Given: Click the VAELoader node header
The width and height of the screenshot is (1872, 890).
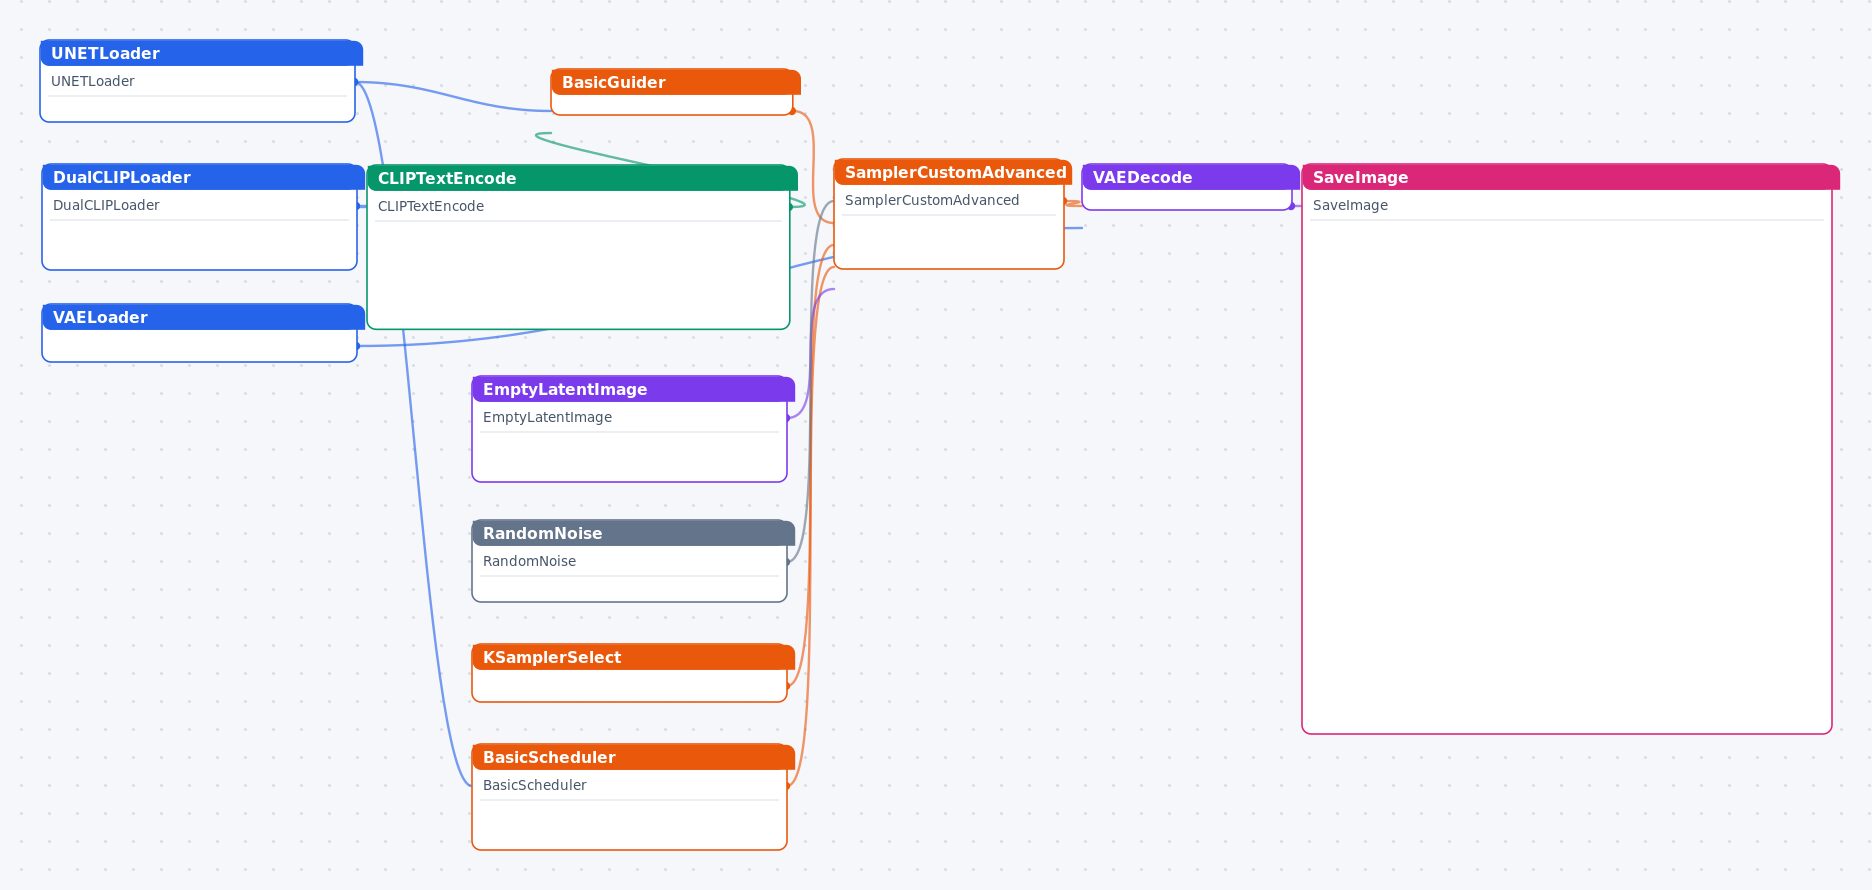Looking at the screenshot, I should point(203,317).
